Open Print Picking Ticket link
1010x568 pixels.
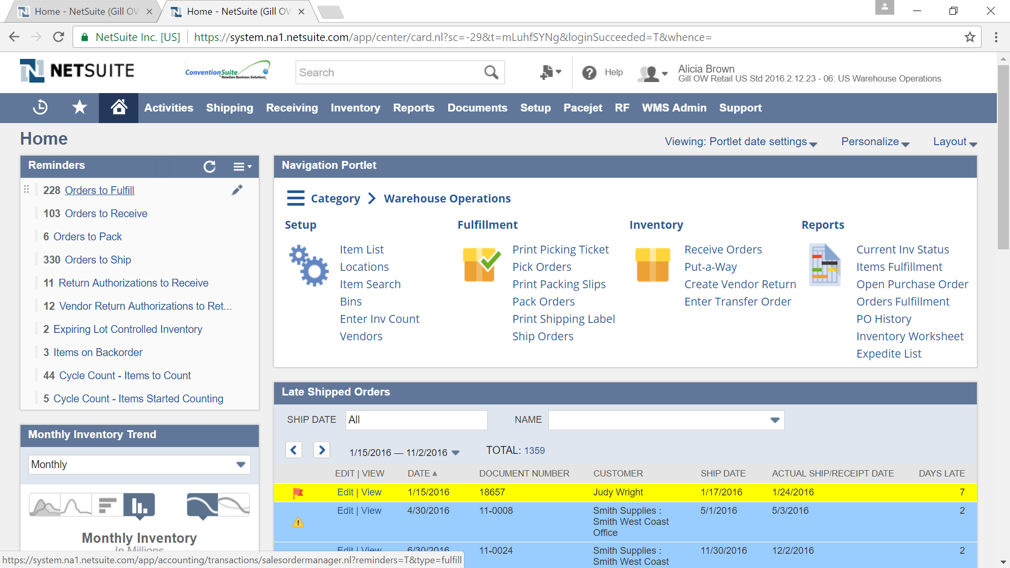560,249
